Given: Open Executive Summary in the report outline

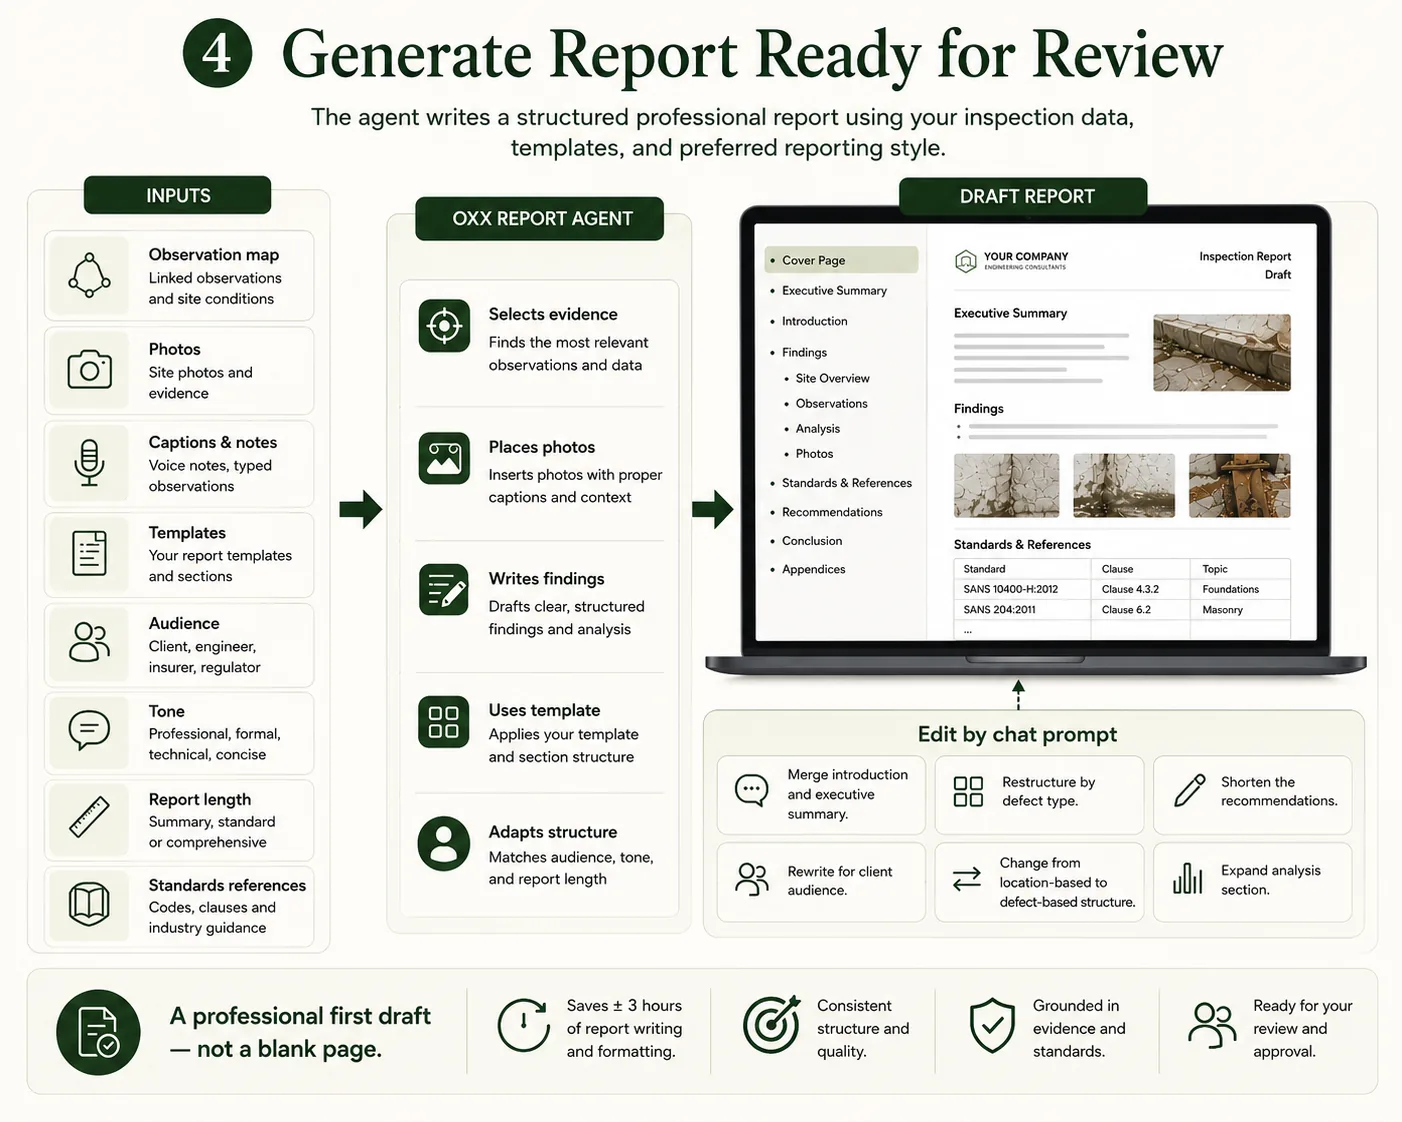Looking at the screenshot, I should pos(834,291).
